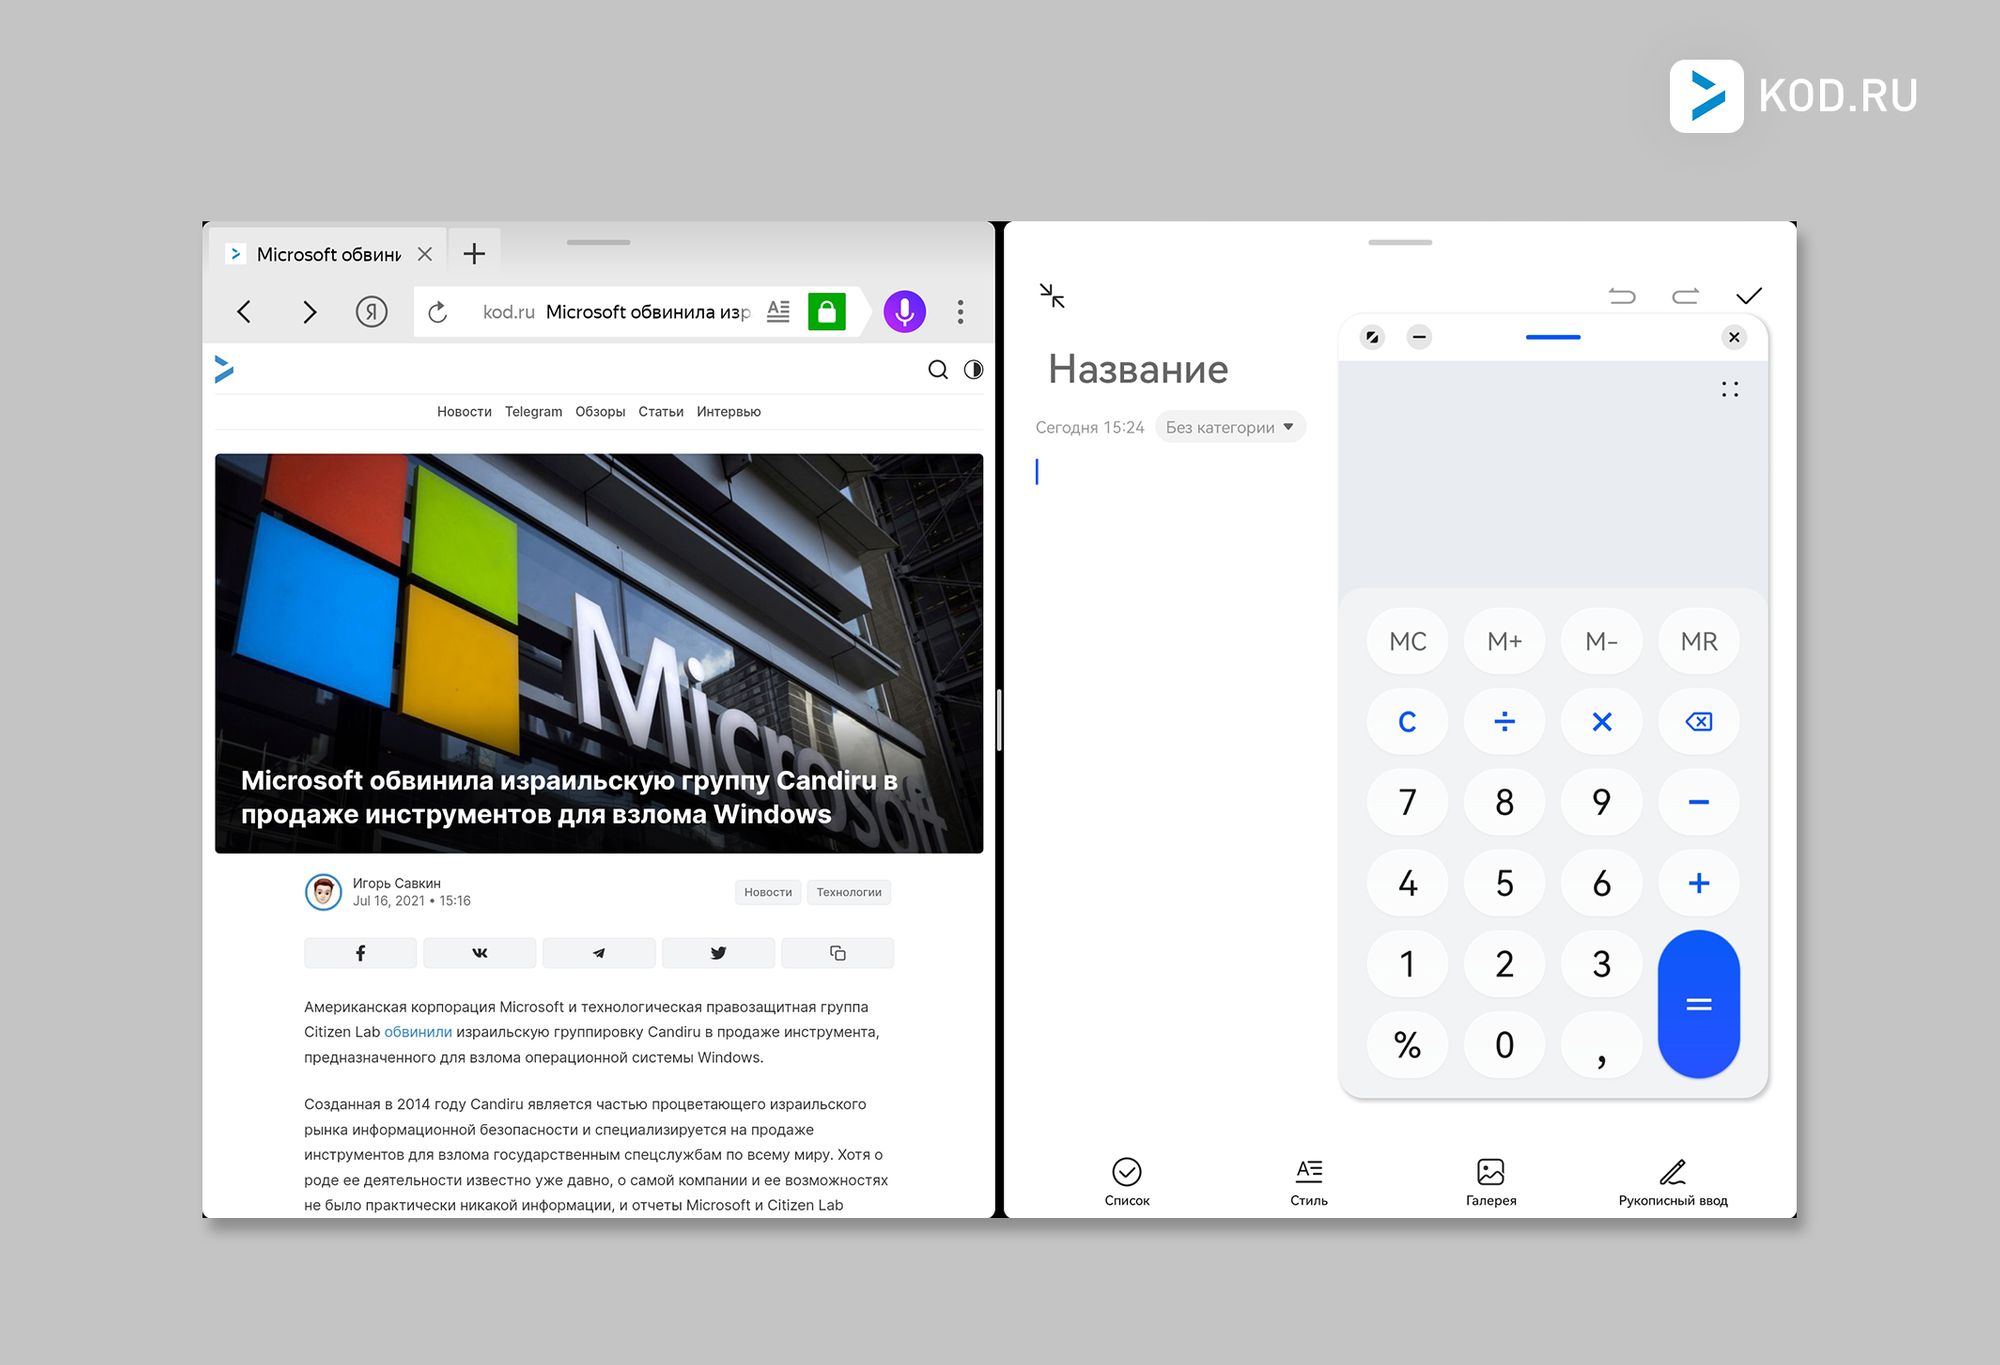Expand calculator floating window to fullscreen

1372,337
